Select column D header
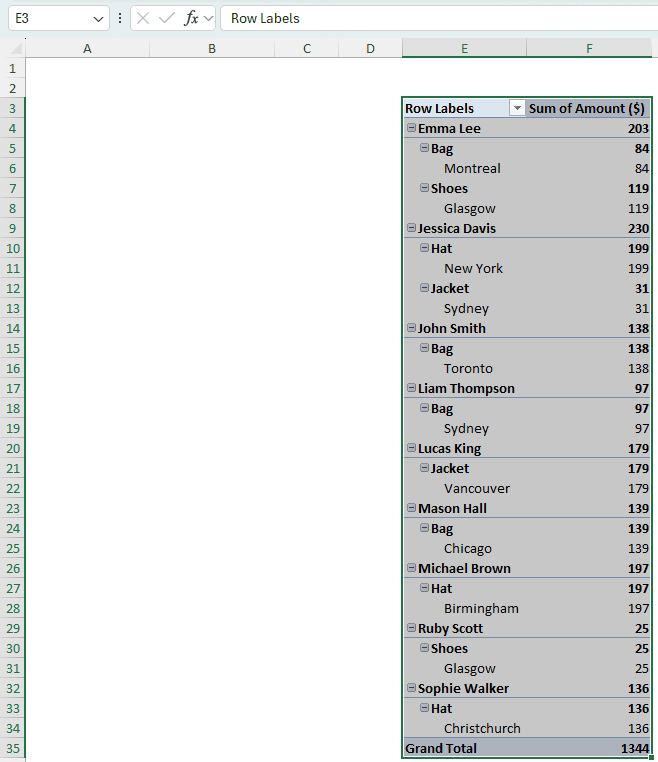This screenshot has height=762, width=658. pos(370,48)
